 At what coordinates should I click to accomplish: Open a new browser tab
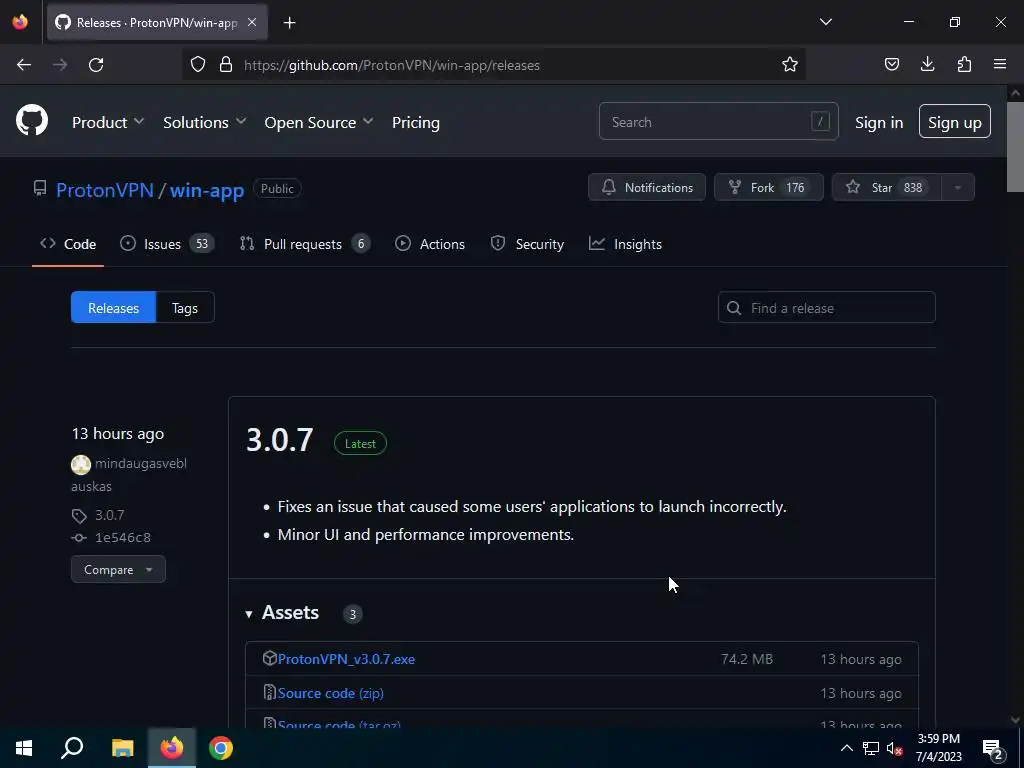click(290, 23)
